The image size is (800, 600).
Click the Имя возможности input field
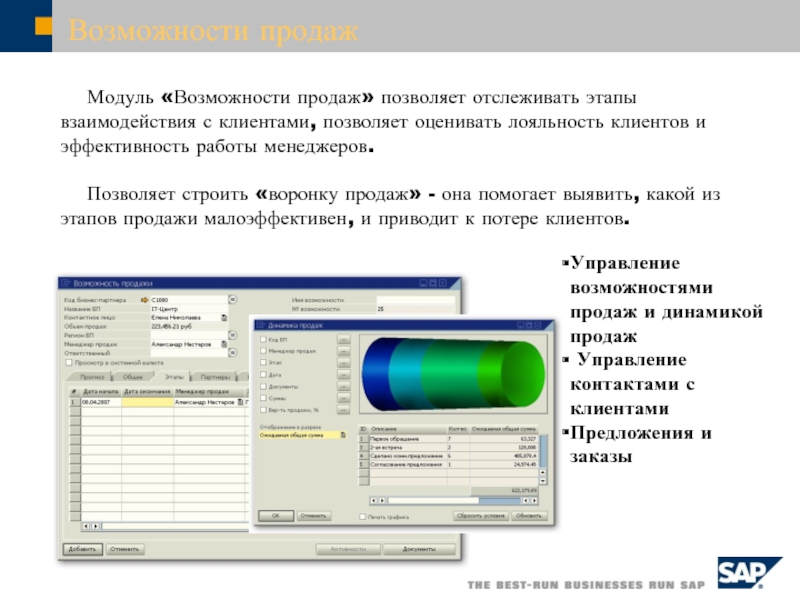[415, 300]
